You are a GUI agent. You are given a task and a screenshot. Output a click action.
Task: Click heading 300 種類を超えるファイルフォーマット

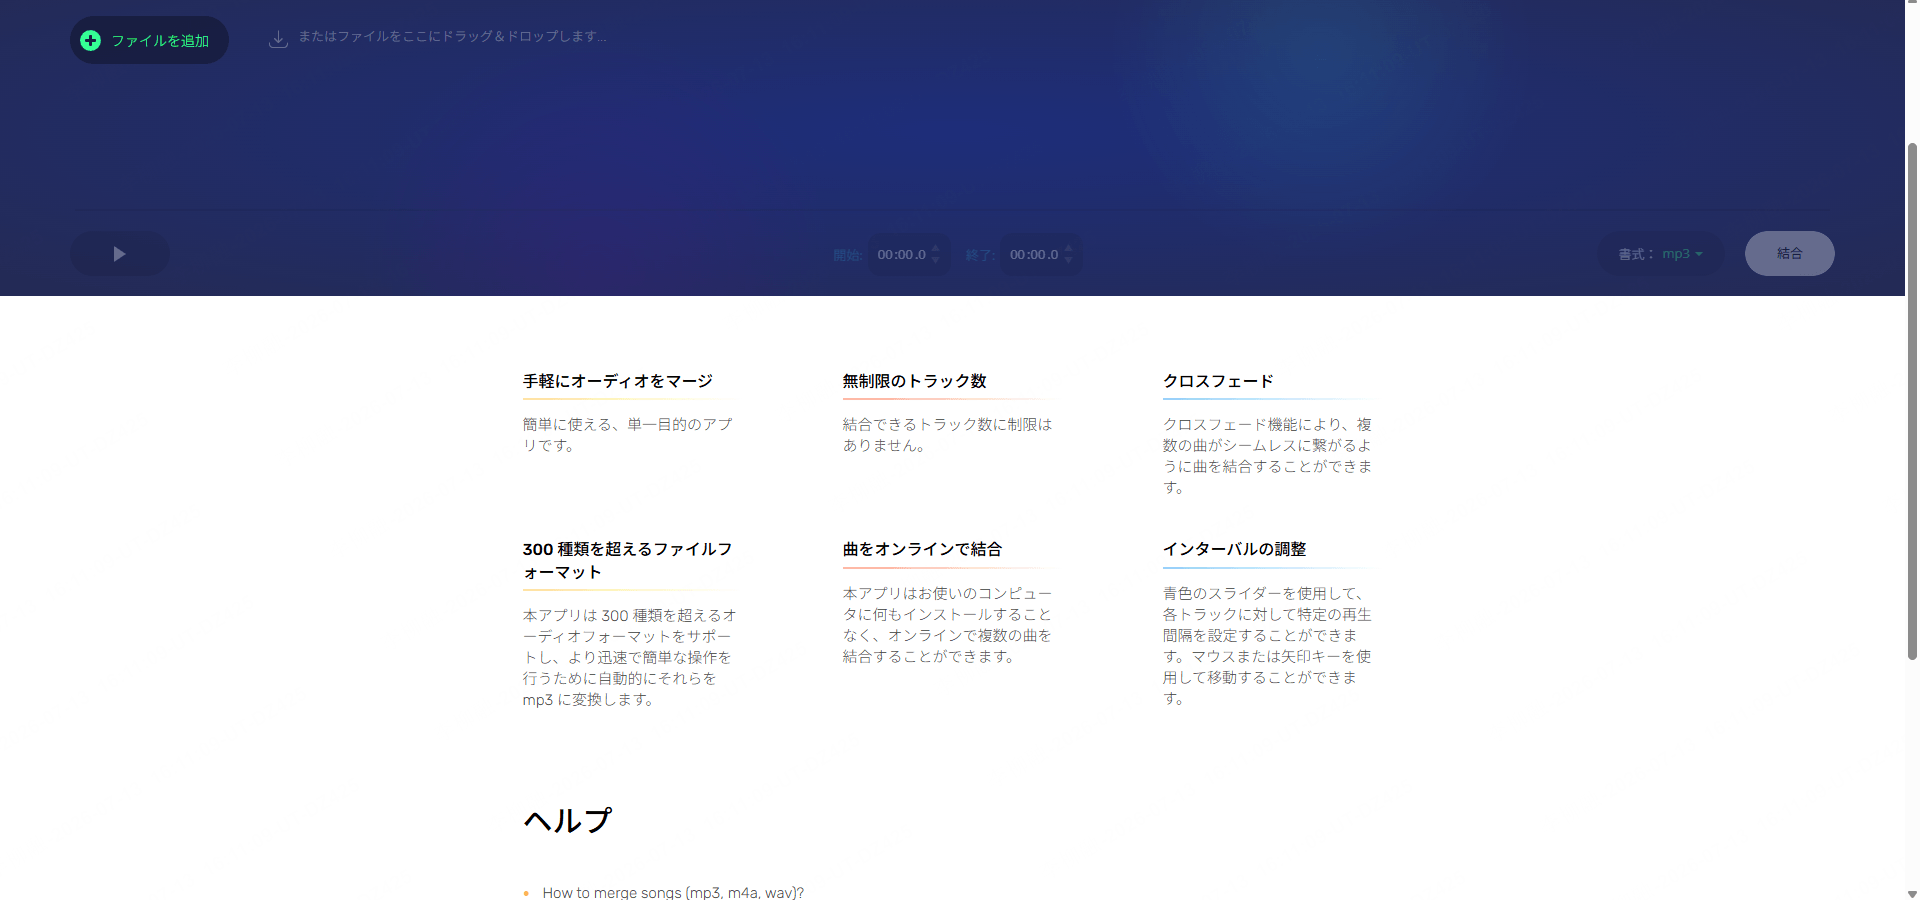627,561
